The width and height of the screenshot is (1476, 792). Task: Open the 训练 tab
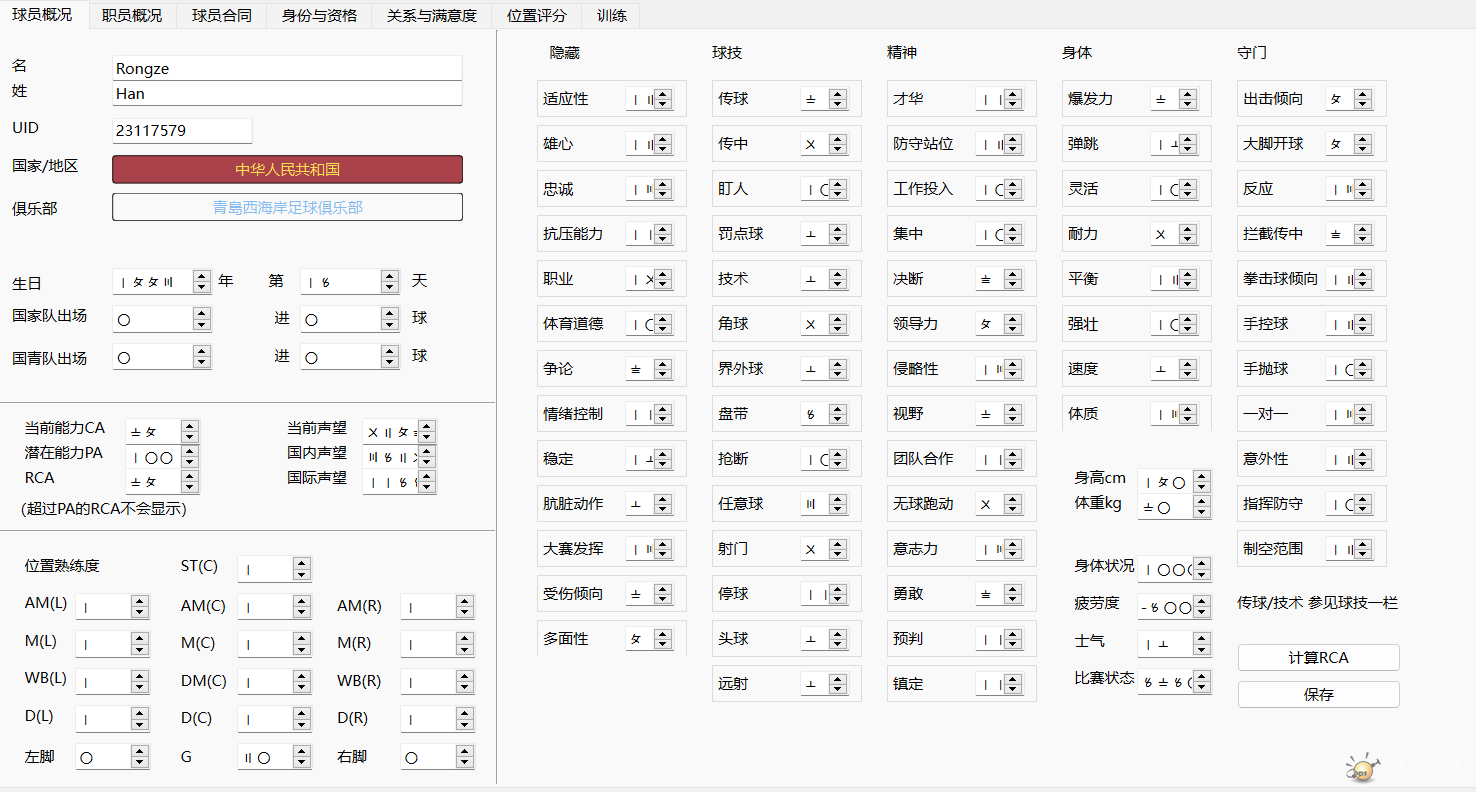612,15
